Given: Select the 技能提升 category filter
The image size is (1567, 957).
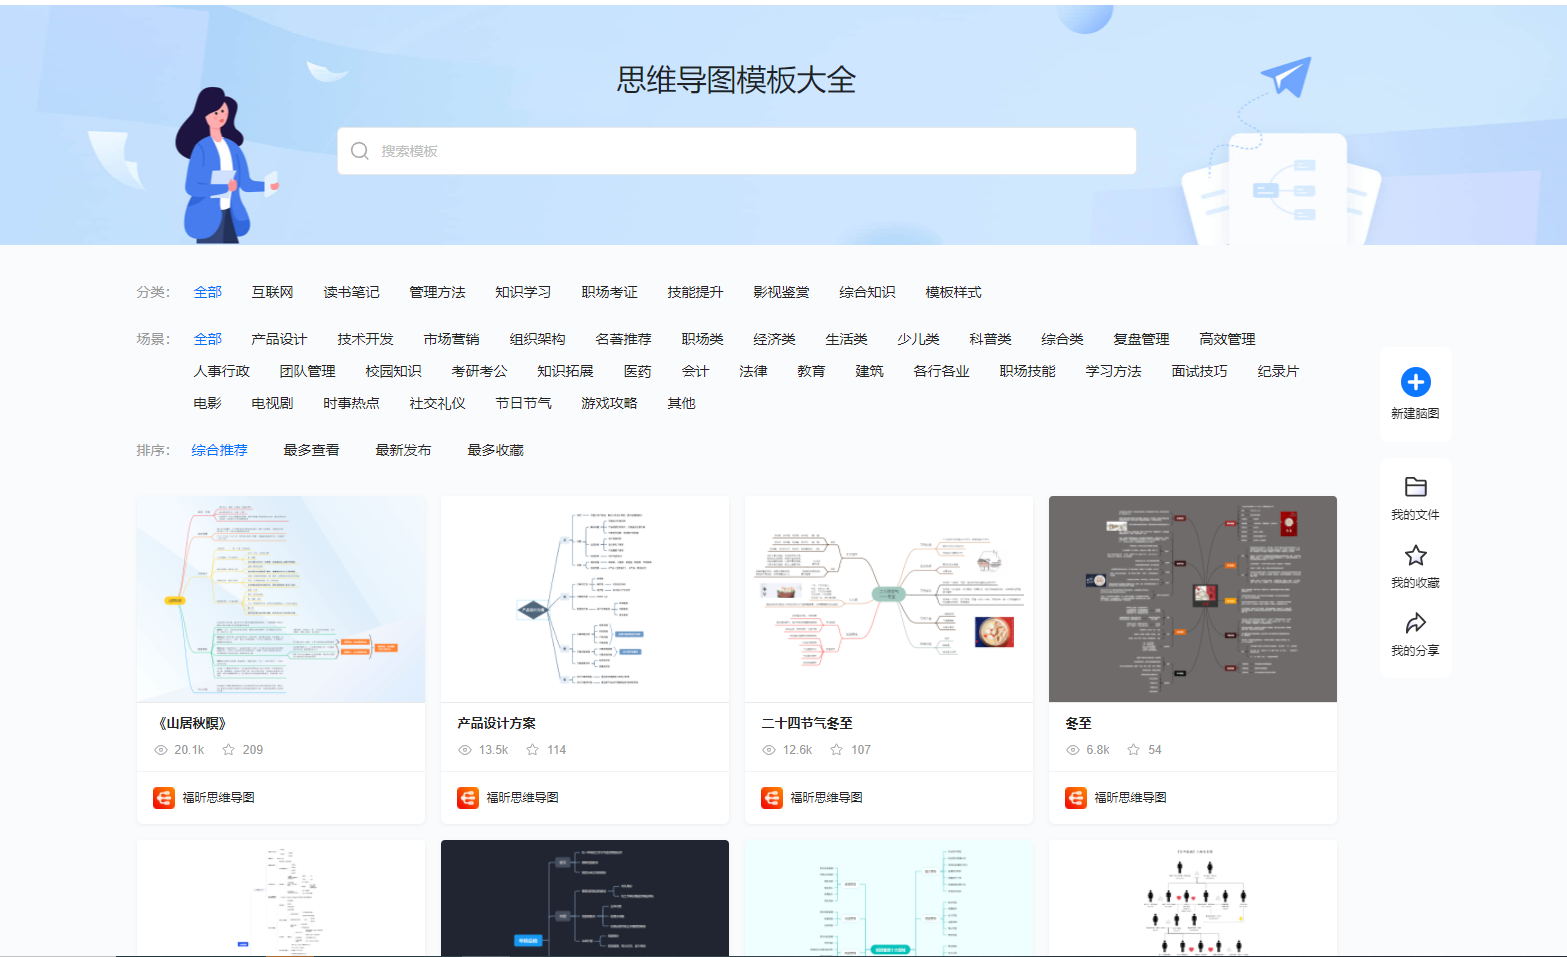Looking at the screenshot, I should tap(696, 292).
